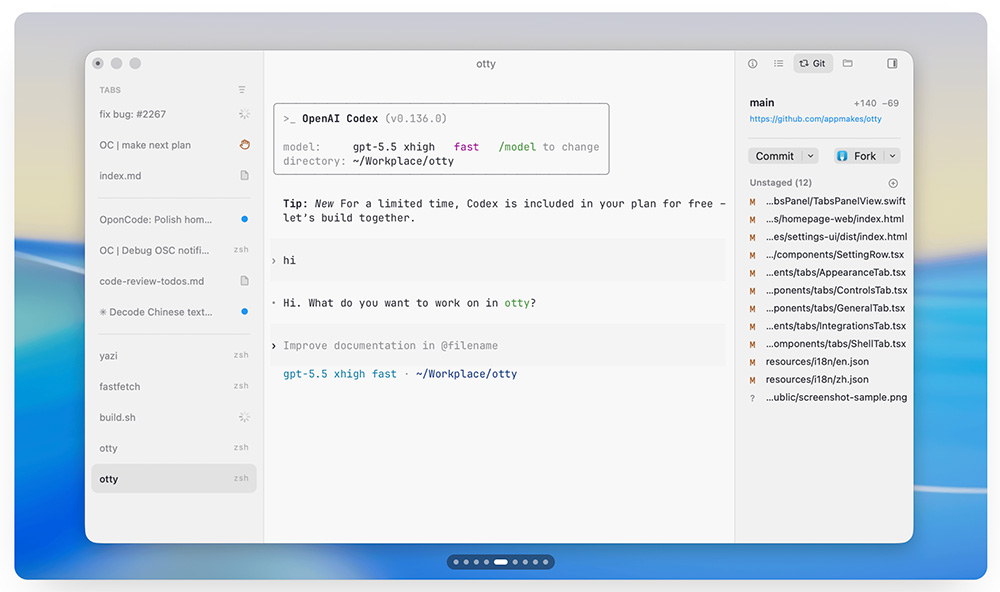This screenshot has height=592, width=1000.
Task: Expand the Commit dropdown arrow
Action: coord(811,156)
